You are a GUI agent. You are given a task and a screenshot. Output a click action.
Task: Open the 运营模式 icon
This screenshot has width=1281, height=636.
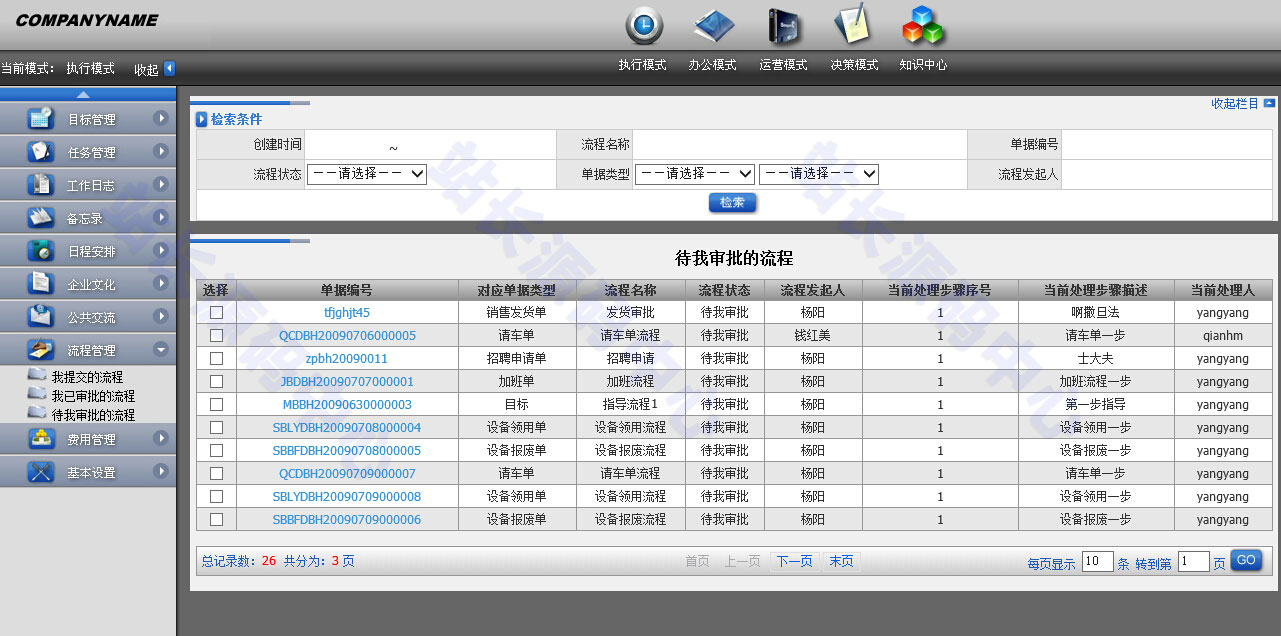pyautogui.click(x=783, y=26)
